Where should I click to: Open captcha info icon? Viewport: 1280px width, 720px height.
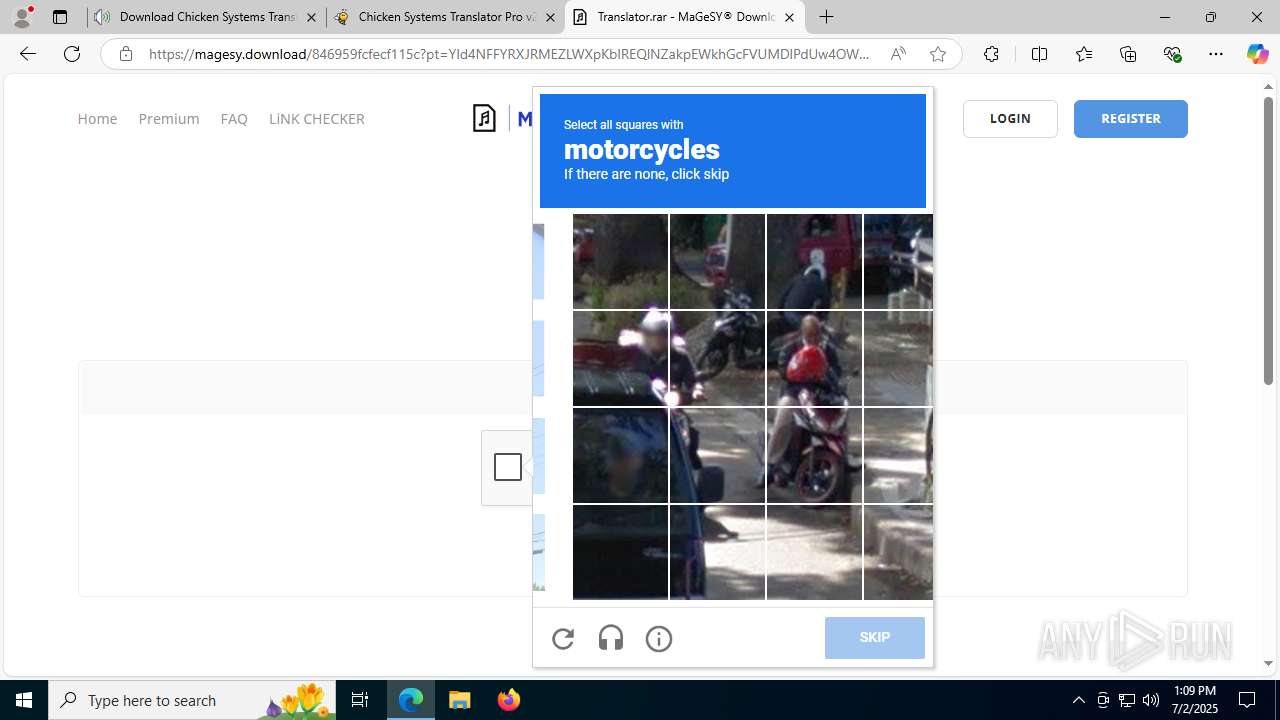[x=659, y=638]
